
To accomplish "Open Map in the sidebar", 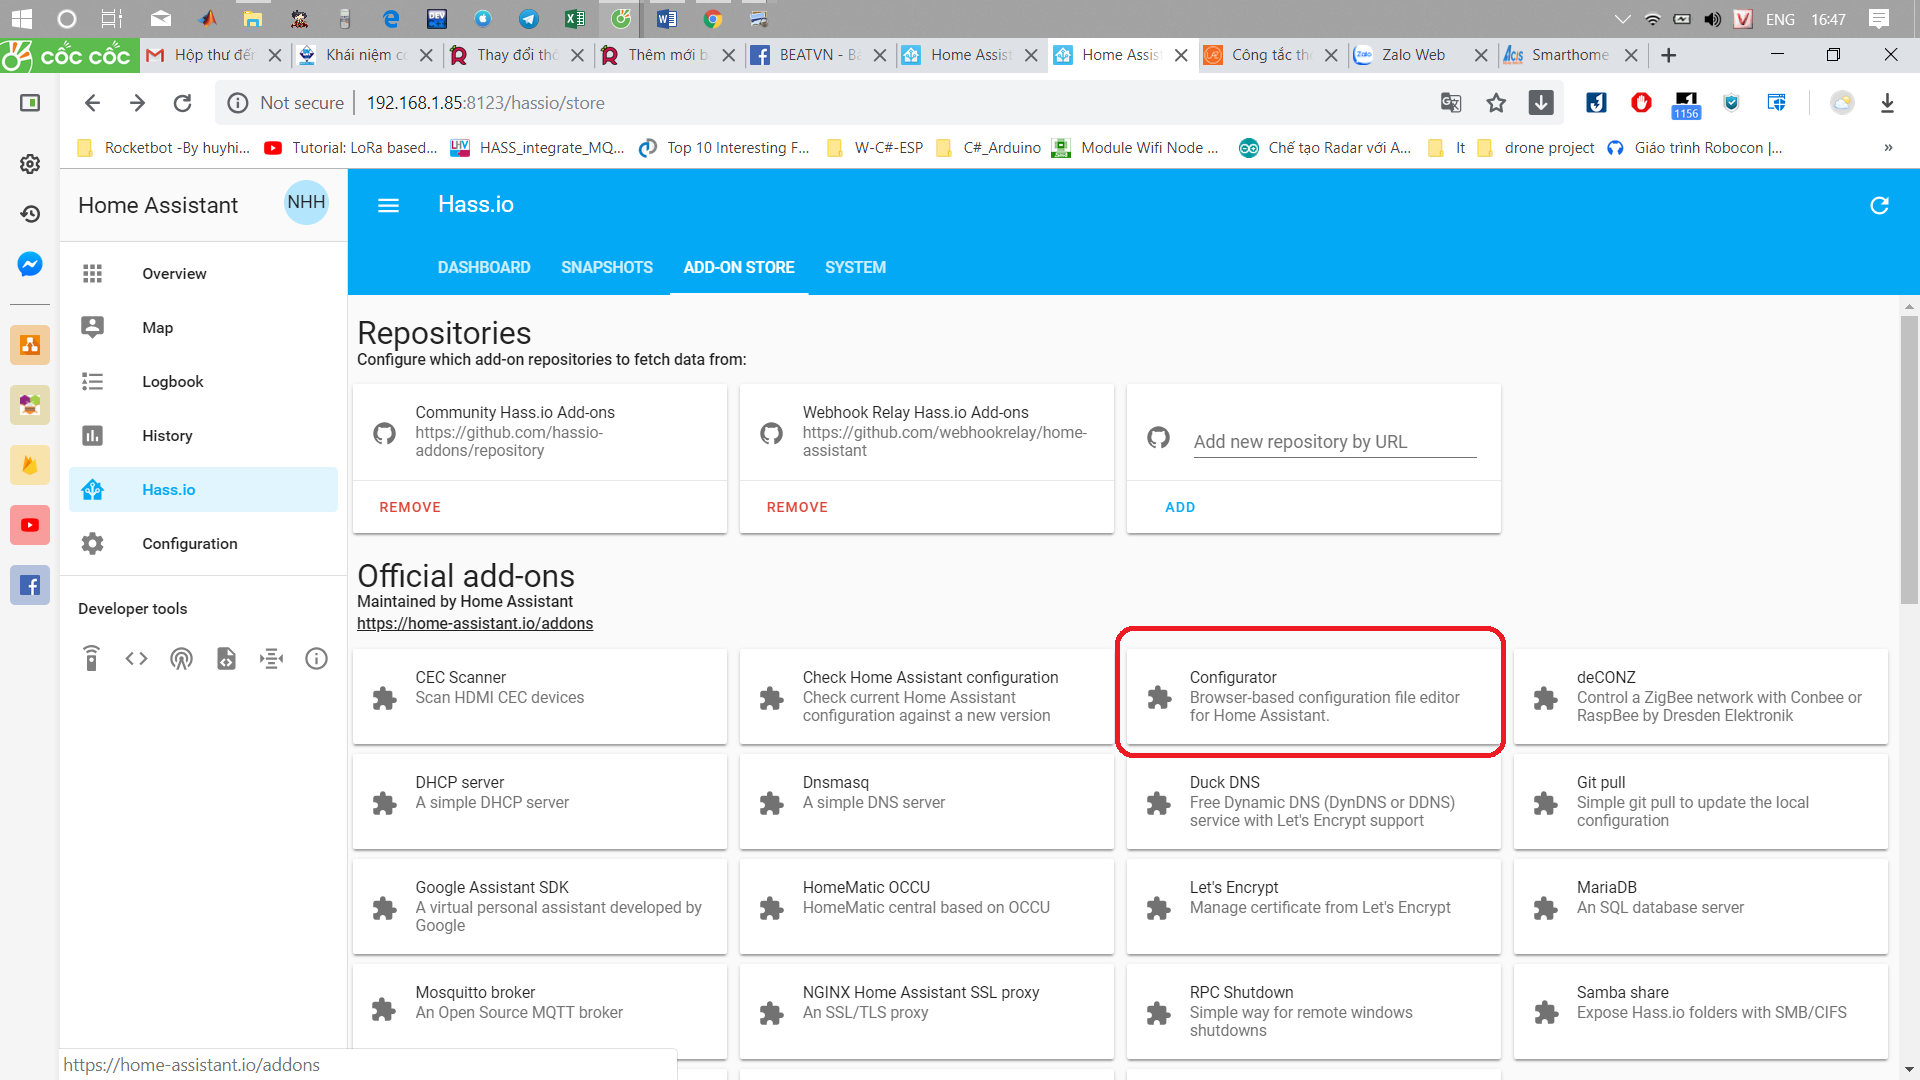I will pyautogui.click(x=203, y=327).
